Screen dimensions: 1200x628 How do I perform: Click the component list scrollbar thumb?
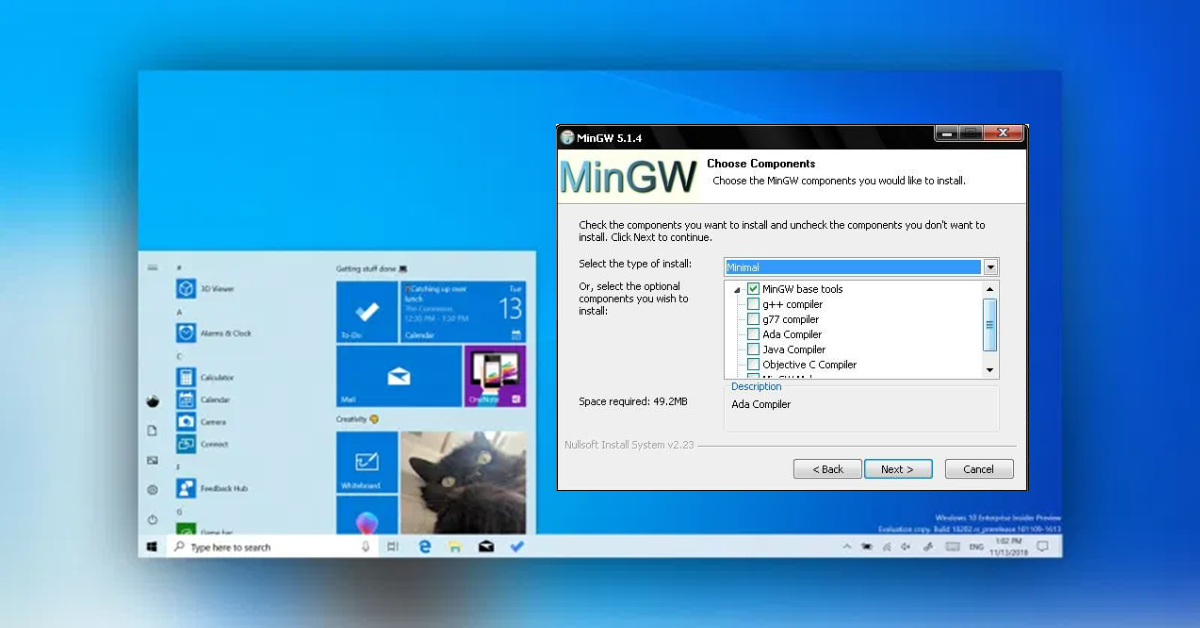click(x=990, y=324)
